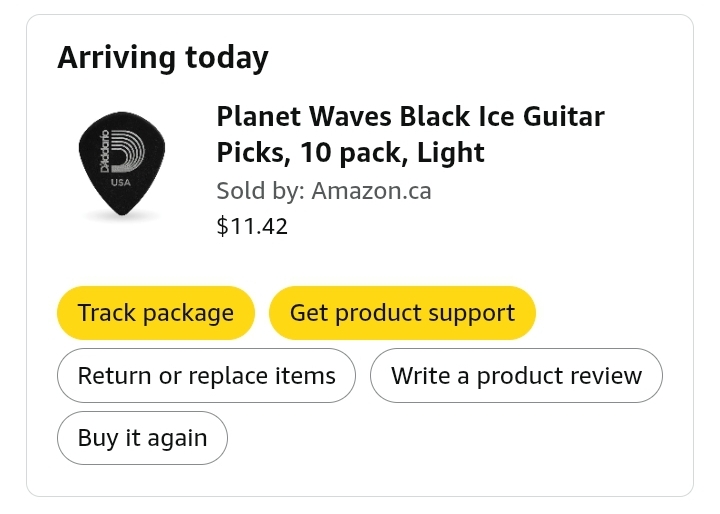Click the USA marking on the pick
This screenshot has height=514, width=720.
pyautogui.click(x=120, y=183)
